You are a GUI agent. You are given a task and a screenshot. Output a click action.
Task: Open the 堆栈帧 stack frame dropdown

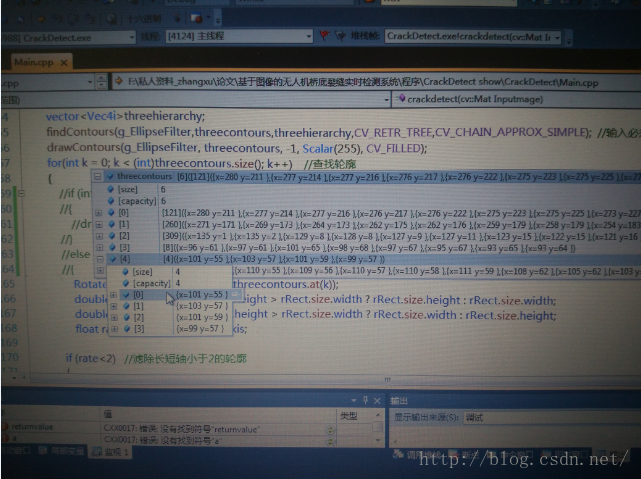(x=473, y=37)
